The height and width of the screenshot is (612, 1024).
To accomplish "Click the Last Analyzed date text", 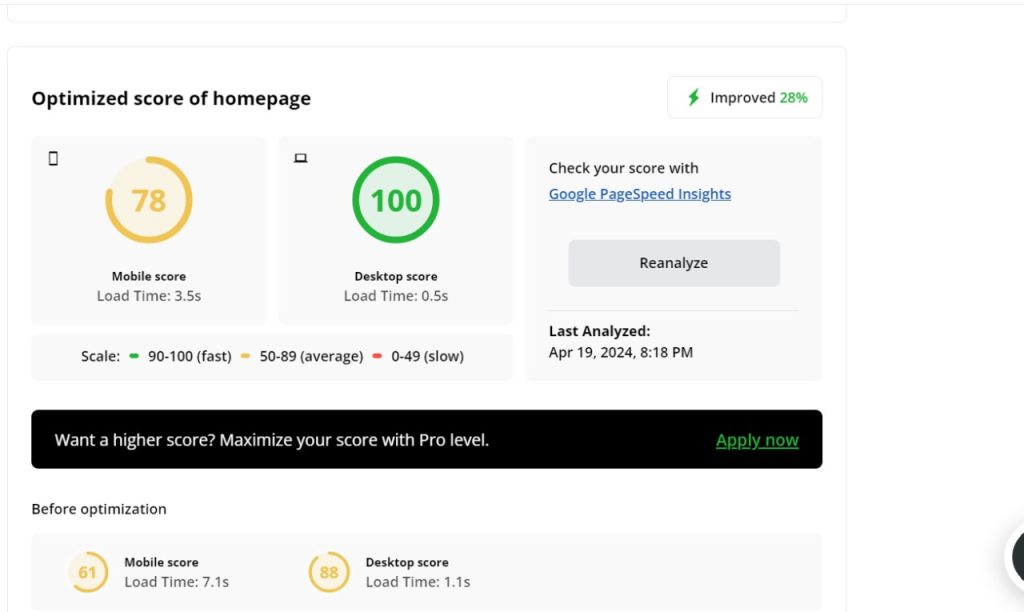I will [x=621, y=353].
